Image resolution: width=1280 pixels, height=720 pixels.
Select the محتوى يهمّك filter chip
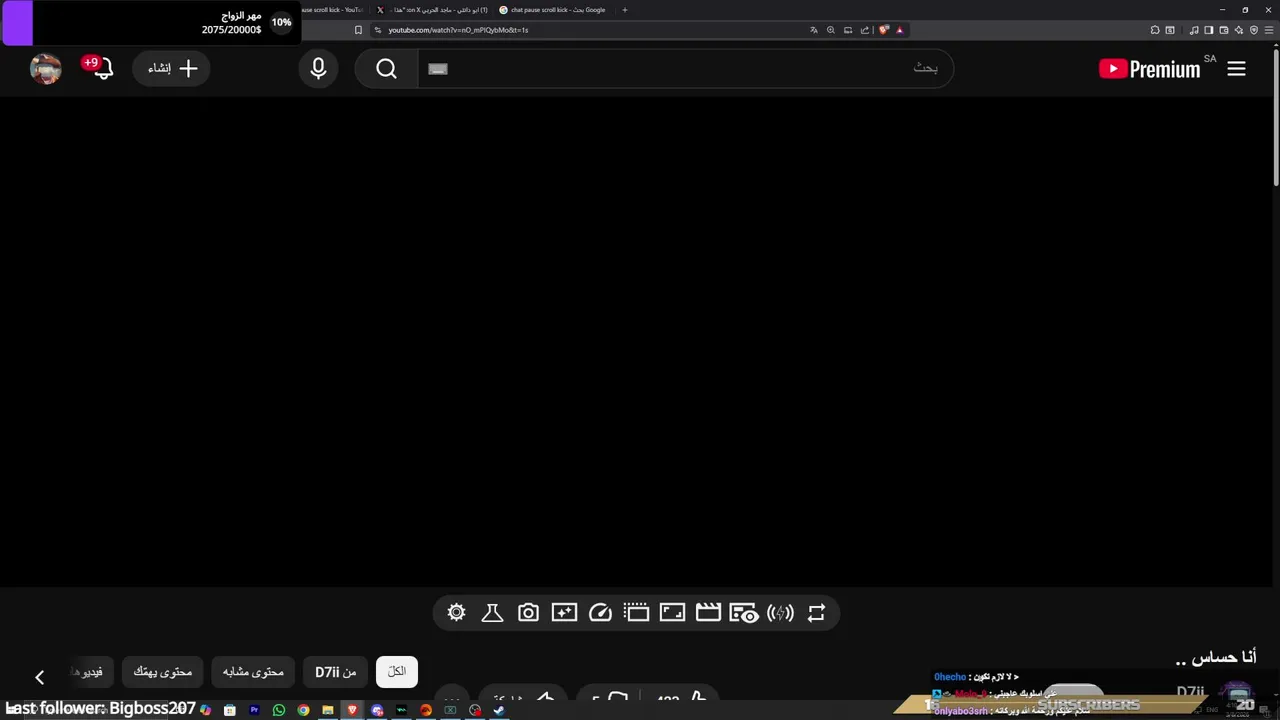[163, 672]
